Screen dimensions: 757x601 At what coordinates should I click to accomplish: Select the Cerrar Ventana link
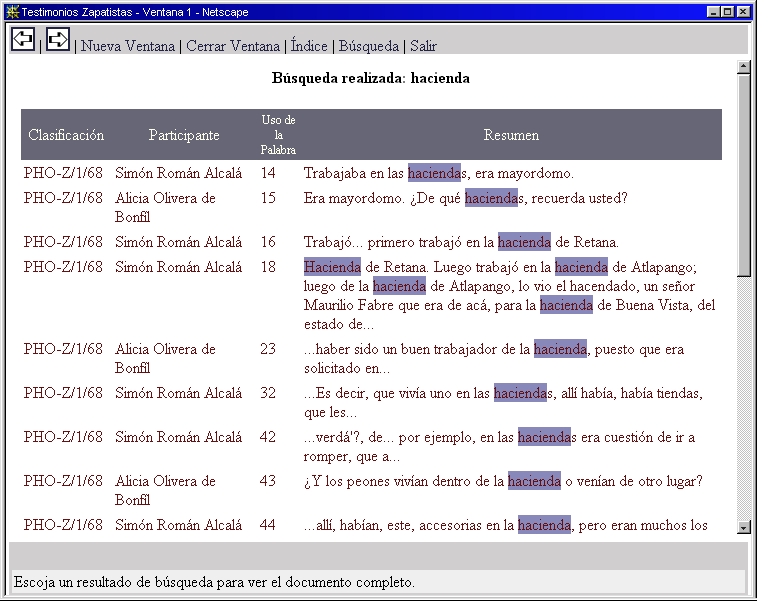pyautogui.click(x=232, y=46)
